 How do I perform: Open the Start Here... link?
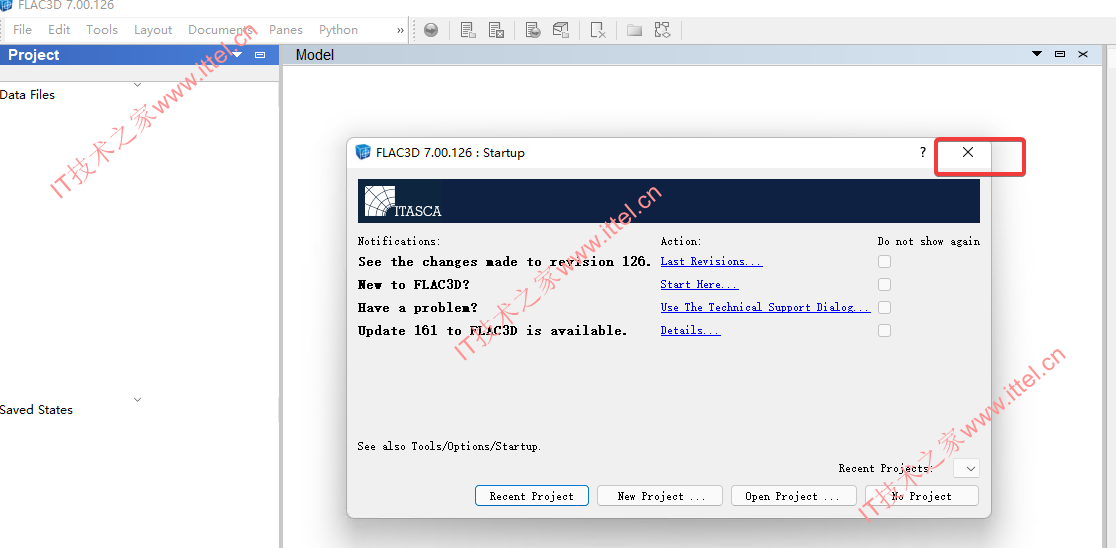(x=700, y=285)
